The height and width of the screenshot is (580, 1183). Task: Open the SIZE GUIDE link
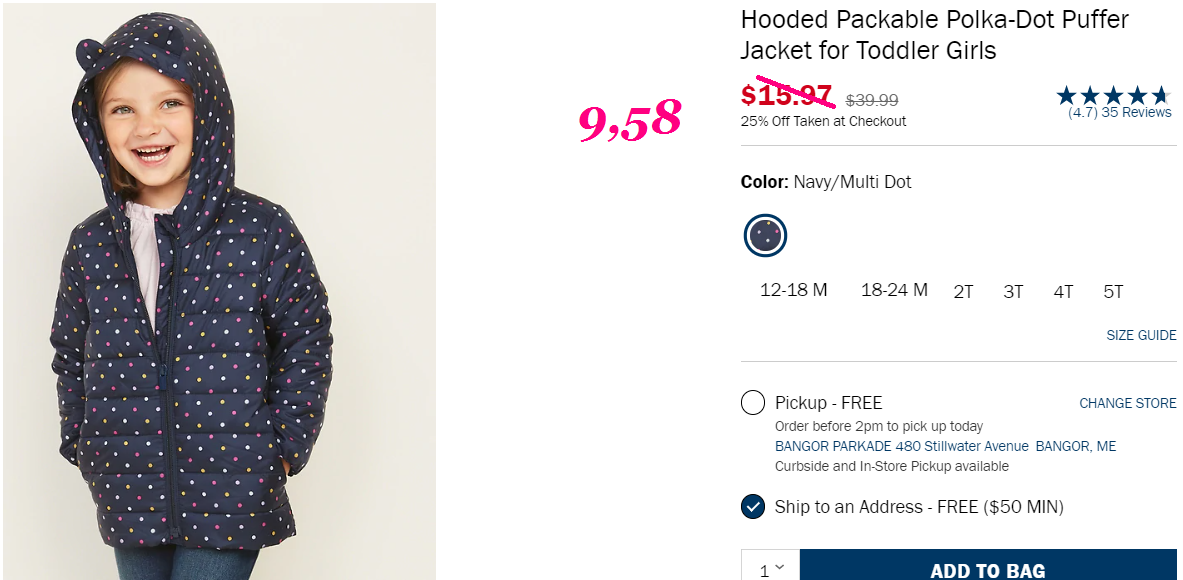(1141, 335)
